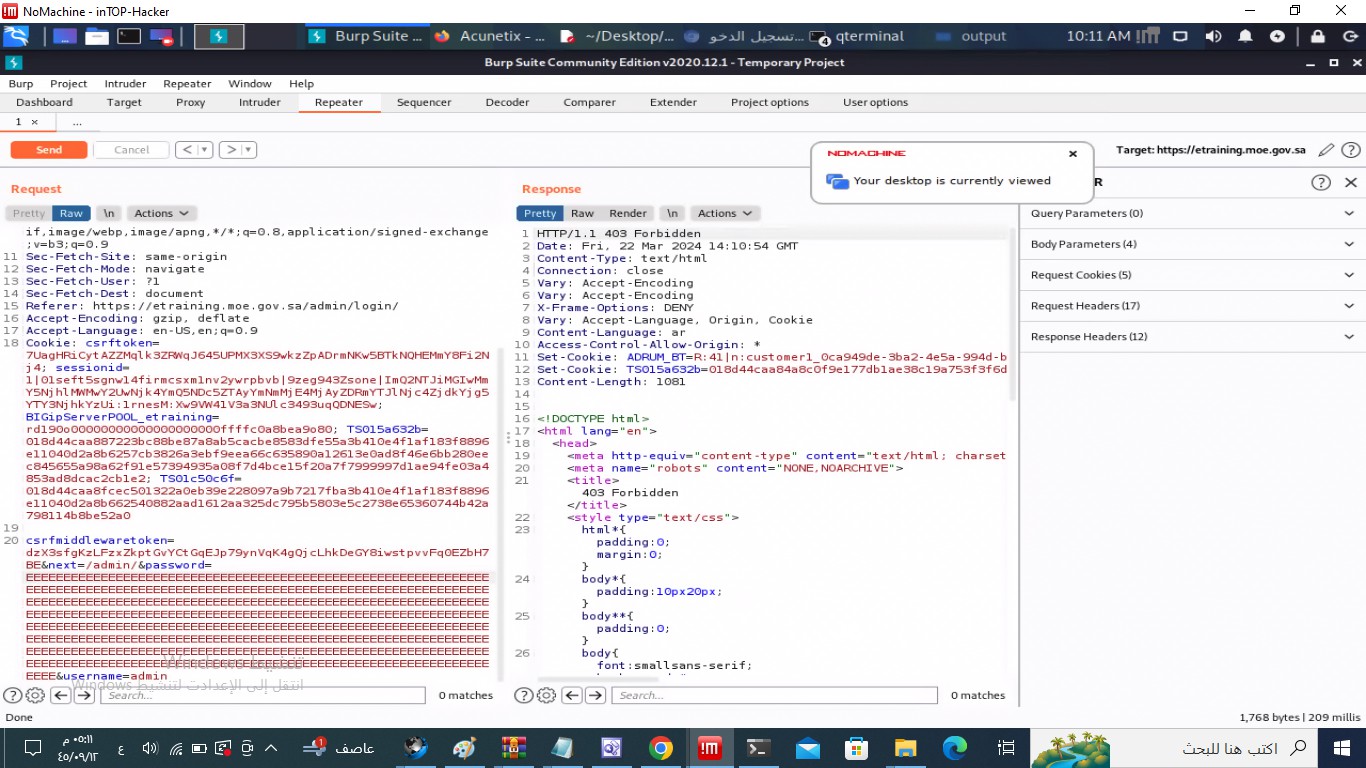Image resolution: width=1366 pixels, height=768 pixels.
Task: Go to next request in history
Action: click(231, 150)
